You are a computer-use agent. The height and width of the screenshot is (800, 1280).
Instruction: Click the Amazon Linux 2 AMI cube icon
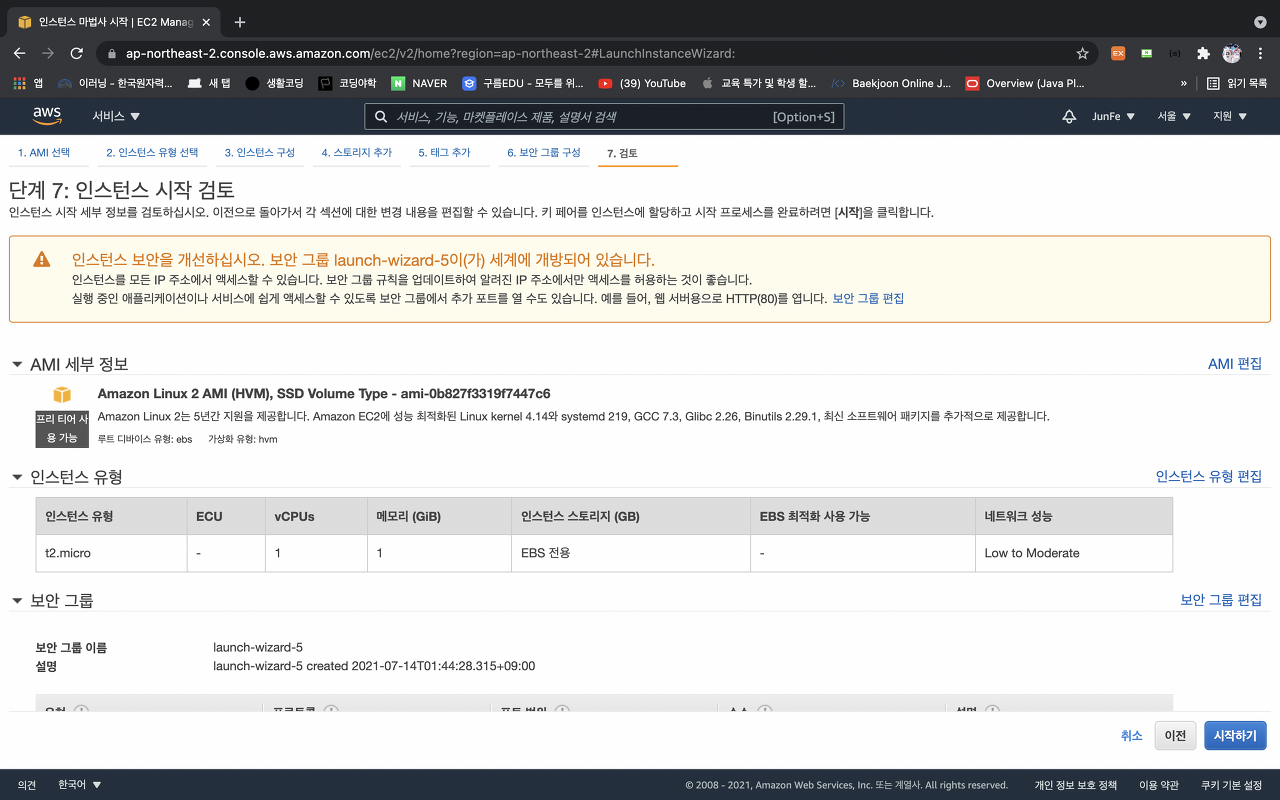[62, 394]
